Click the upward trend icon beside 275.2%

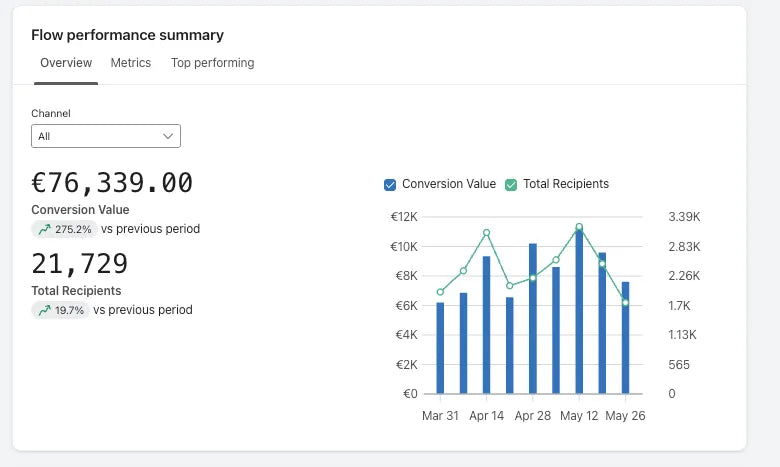coord(44,229)
